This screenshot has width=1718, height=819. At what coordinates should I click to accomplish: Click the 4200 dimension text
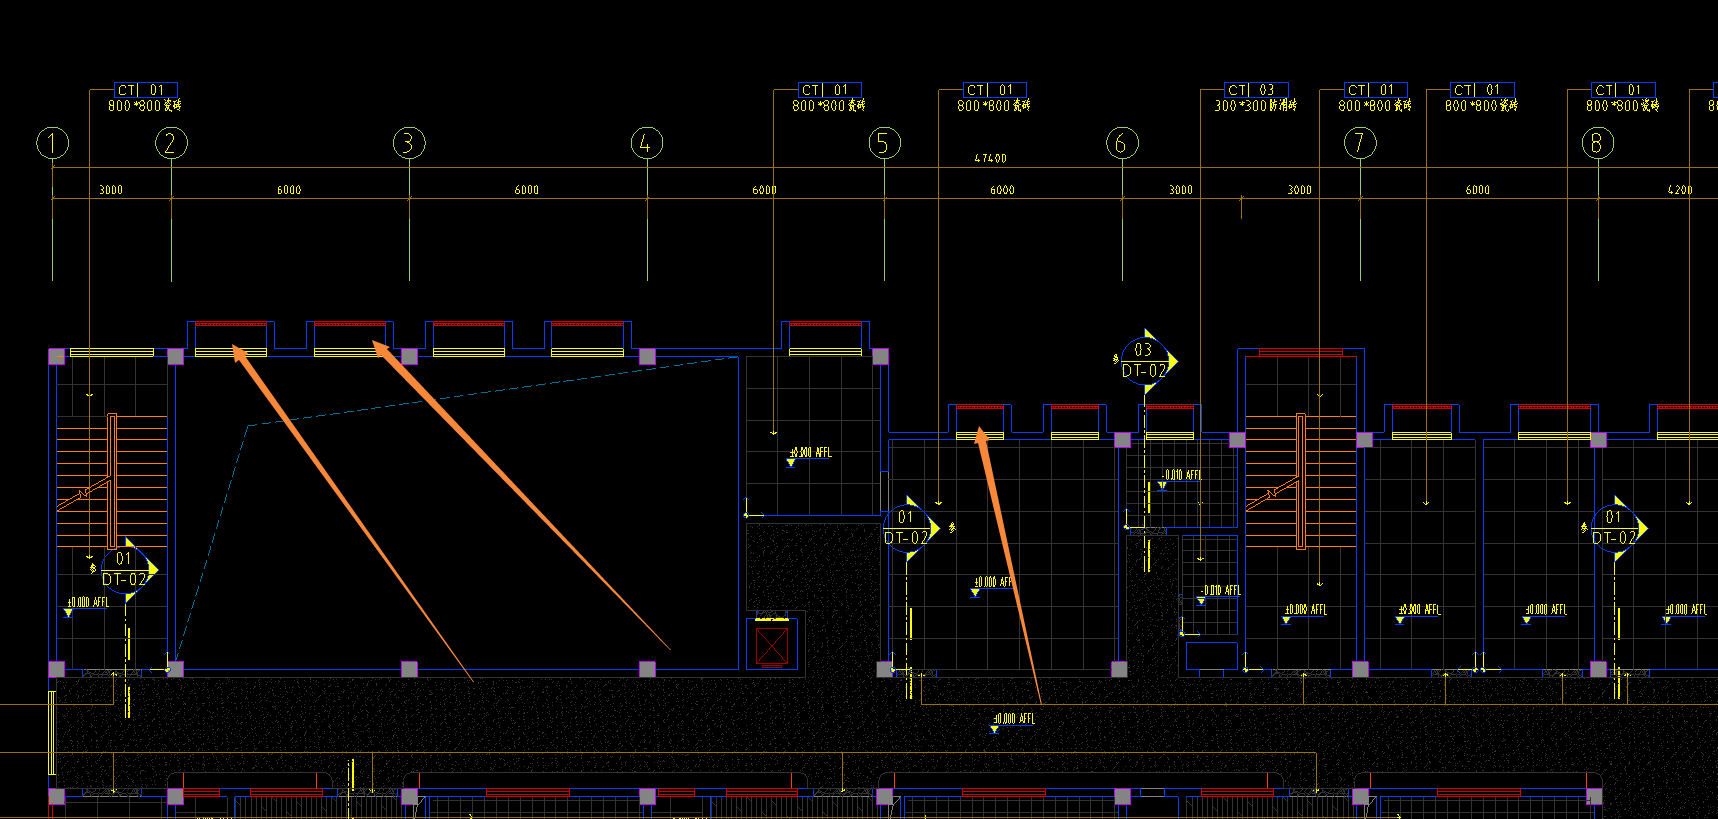tap(1680, 190)
